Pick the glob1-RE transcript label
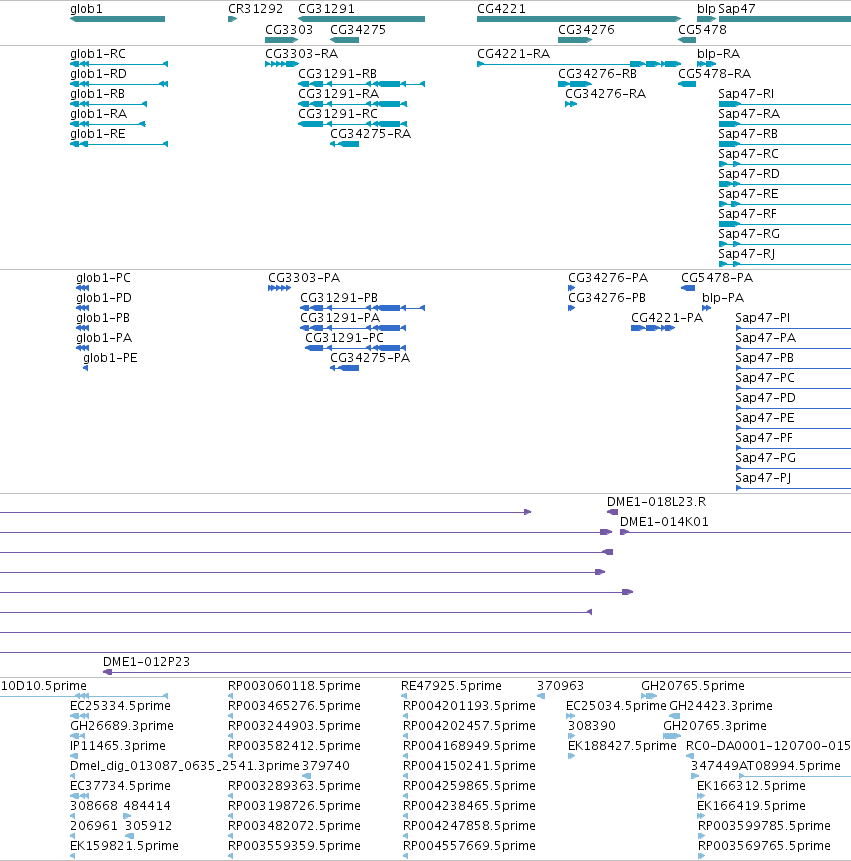The height and width of the screenshot is (861, 851). click(x=98, y=134)
